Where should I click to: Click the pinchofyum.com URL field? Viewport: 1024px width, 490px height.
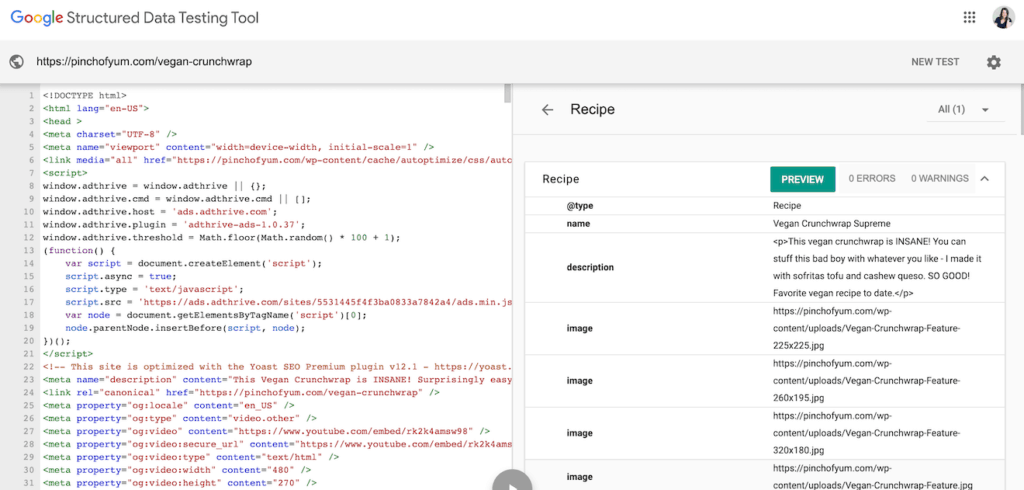[144, 62]
